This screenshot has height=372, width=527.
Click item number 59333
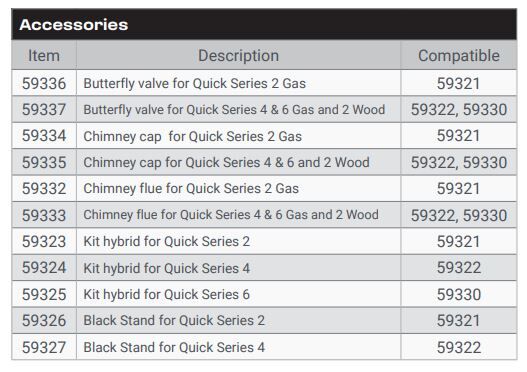pyautogui.click(x=44, y=215)
